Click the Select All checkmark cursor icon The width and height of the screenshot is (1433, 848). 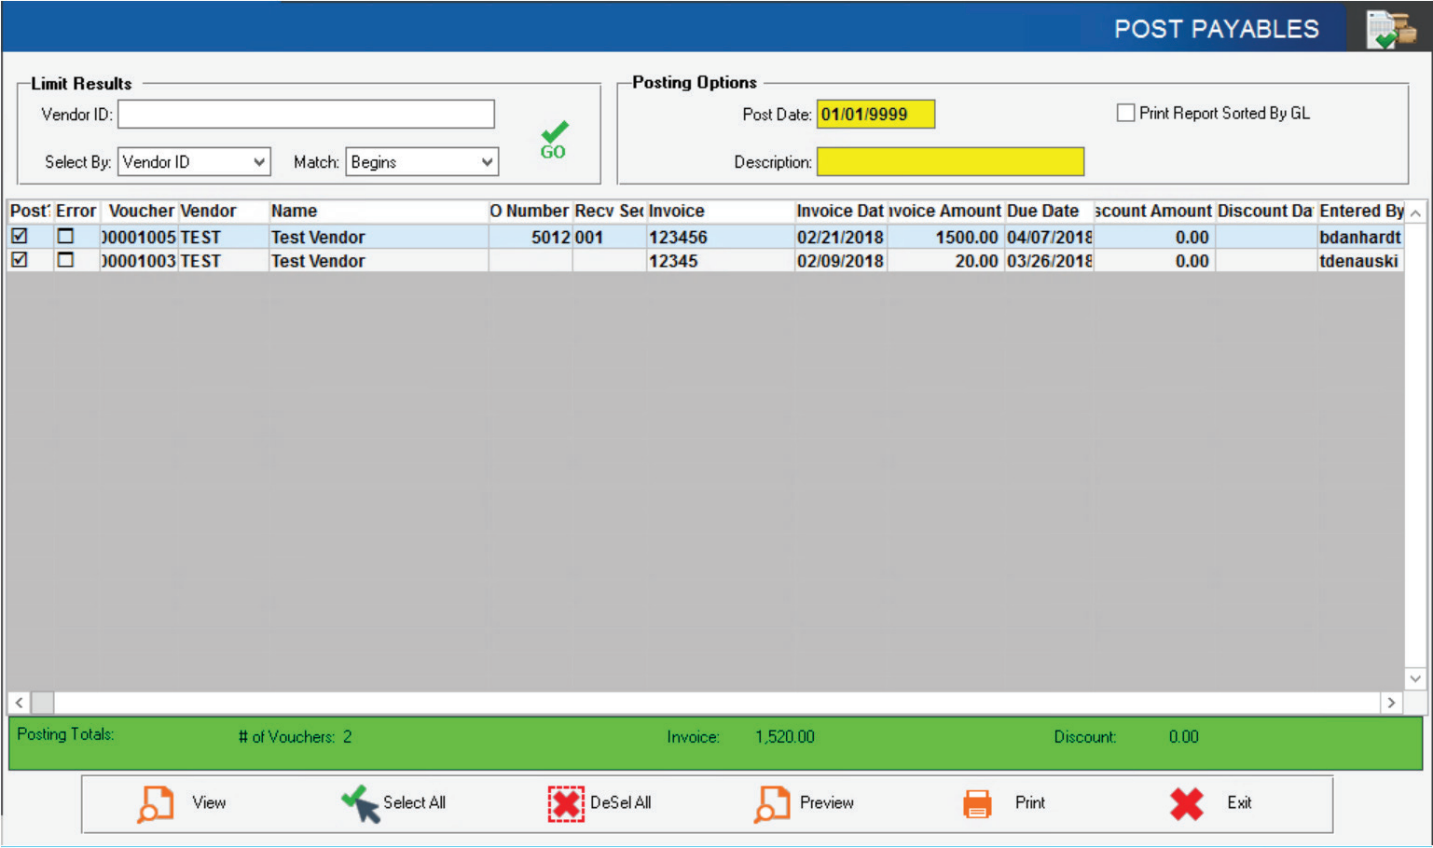tap(360, 803)
